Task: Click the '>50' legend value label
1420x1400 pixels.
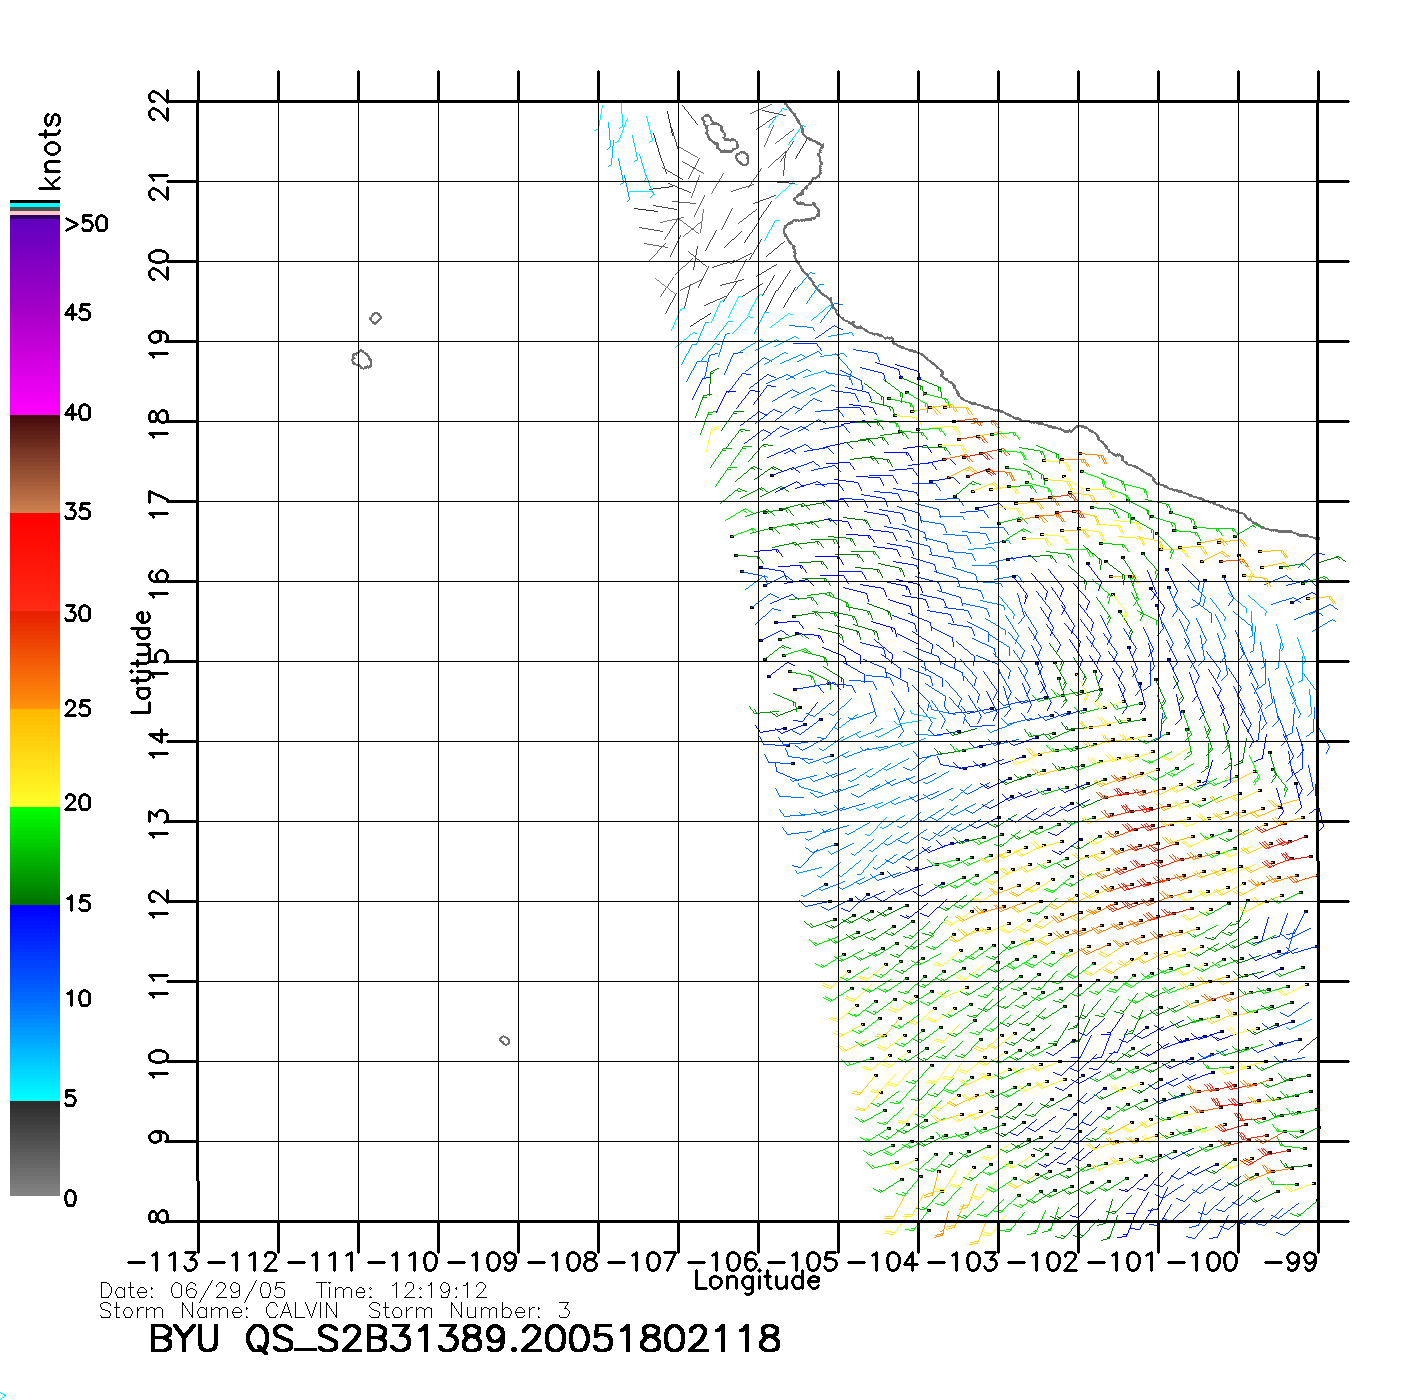Action: [x=86, y=224]
